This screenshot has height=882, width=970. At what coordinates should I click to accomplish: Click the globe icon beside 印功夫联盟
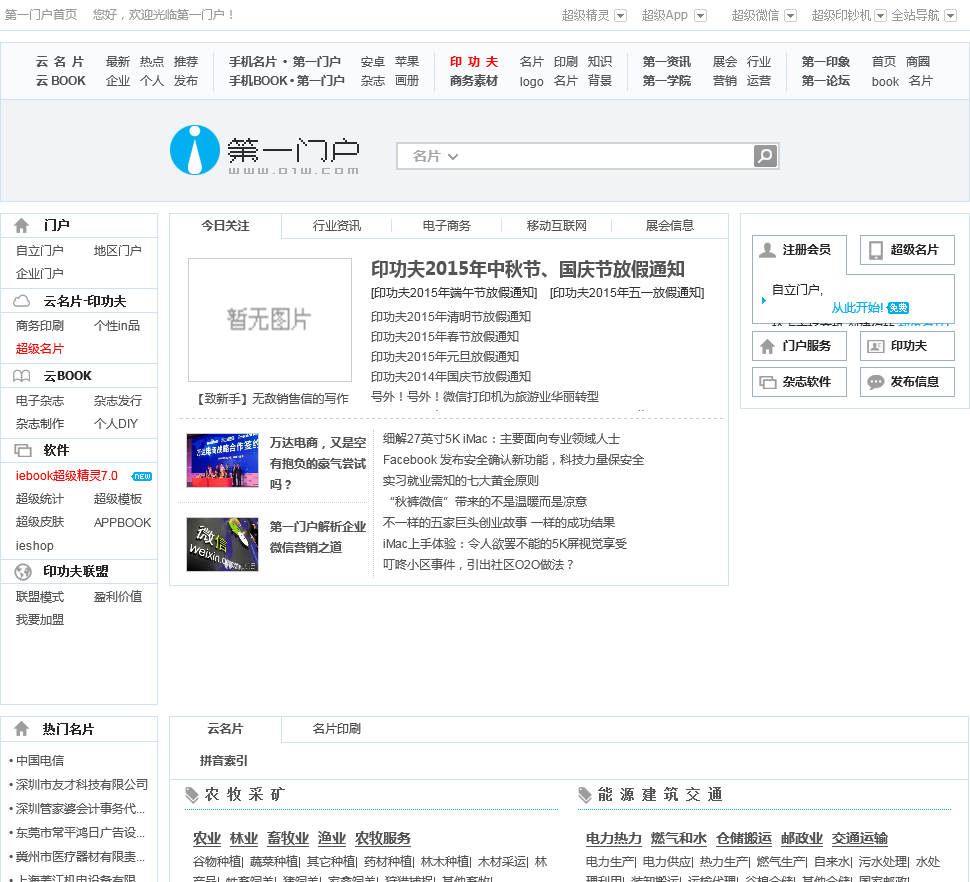(22, 572)
